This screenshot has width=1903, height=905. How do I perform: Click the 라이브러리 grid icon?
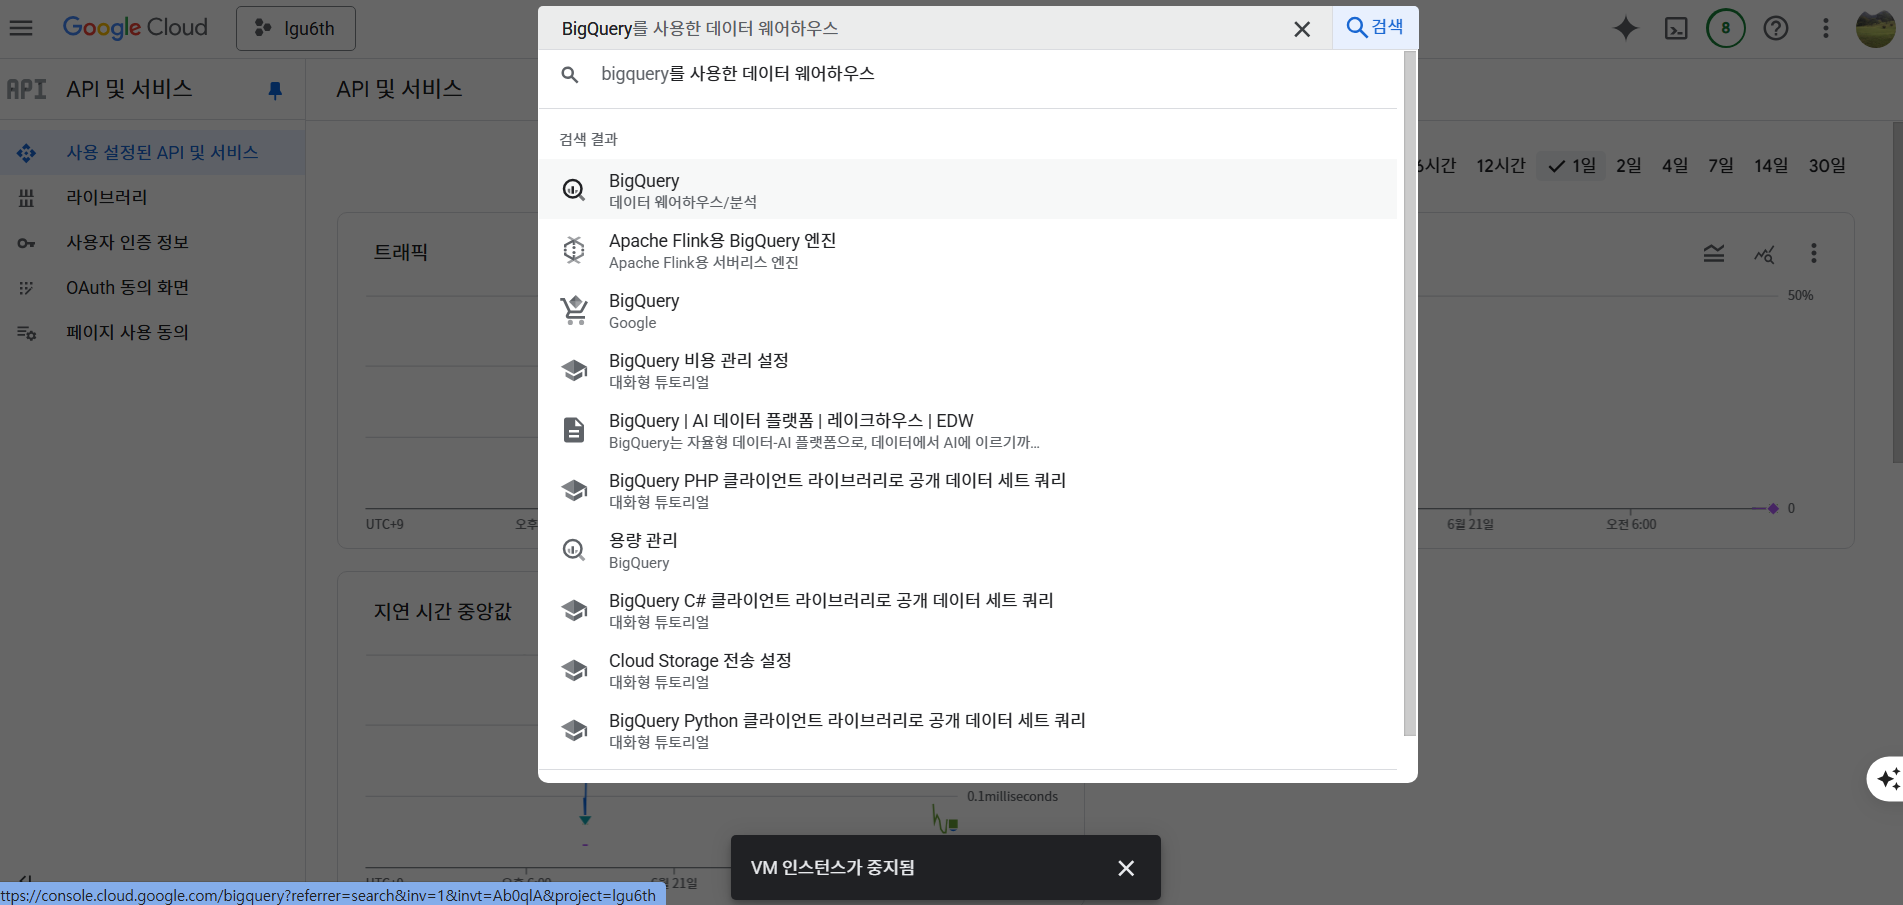[27, 198]
